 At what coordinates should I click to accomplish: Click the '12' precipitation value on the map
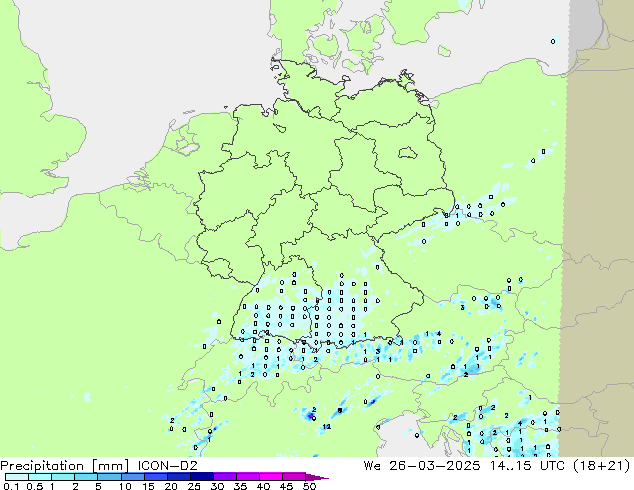pyautogui.click(x=327, y=427)
